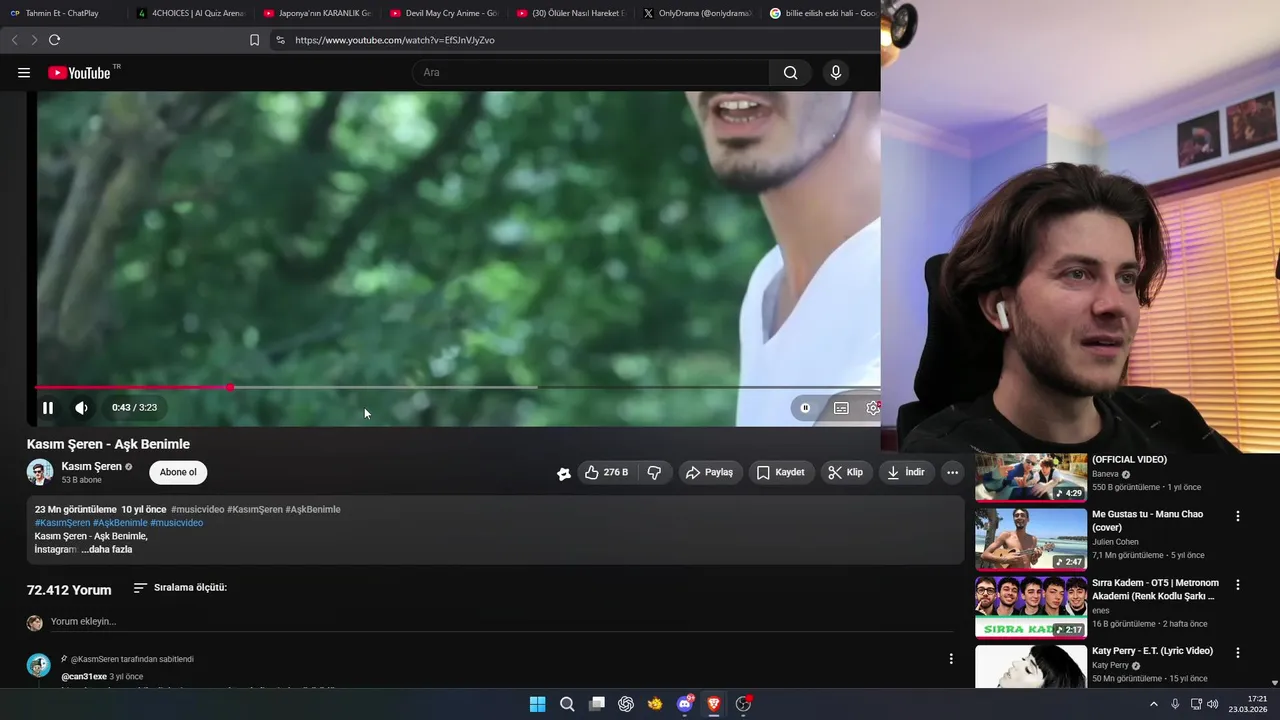The height and width of the screenshot is (720, 1280).
Task: Like the video showing 276 B
Action: [605, 472]
